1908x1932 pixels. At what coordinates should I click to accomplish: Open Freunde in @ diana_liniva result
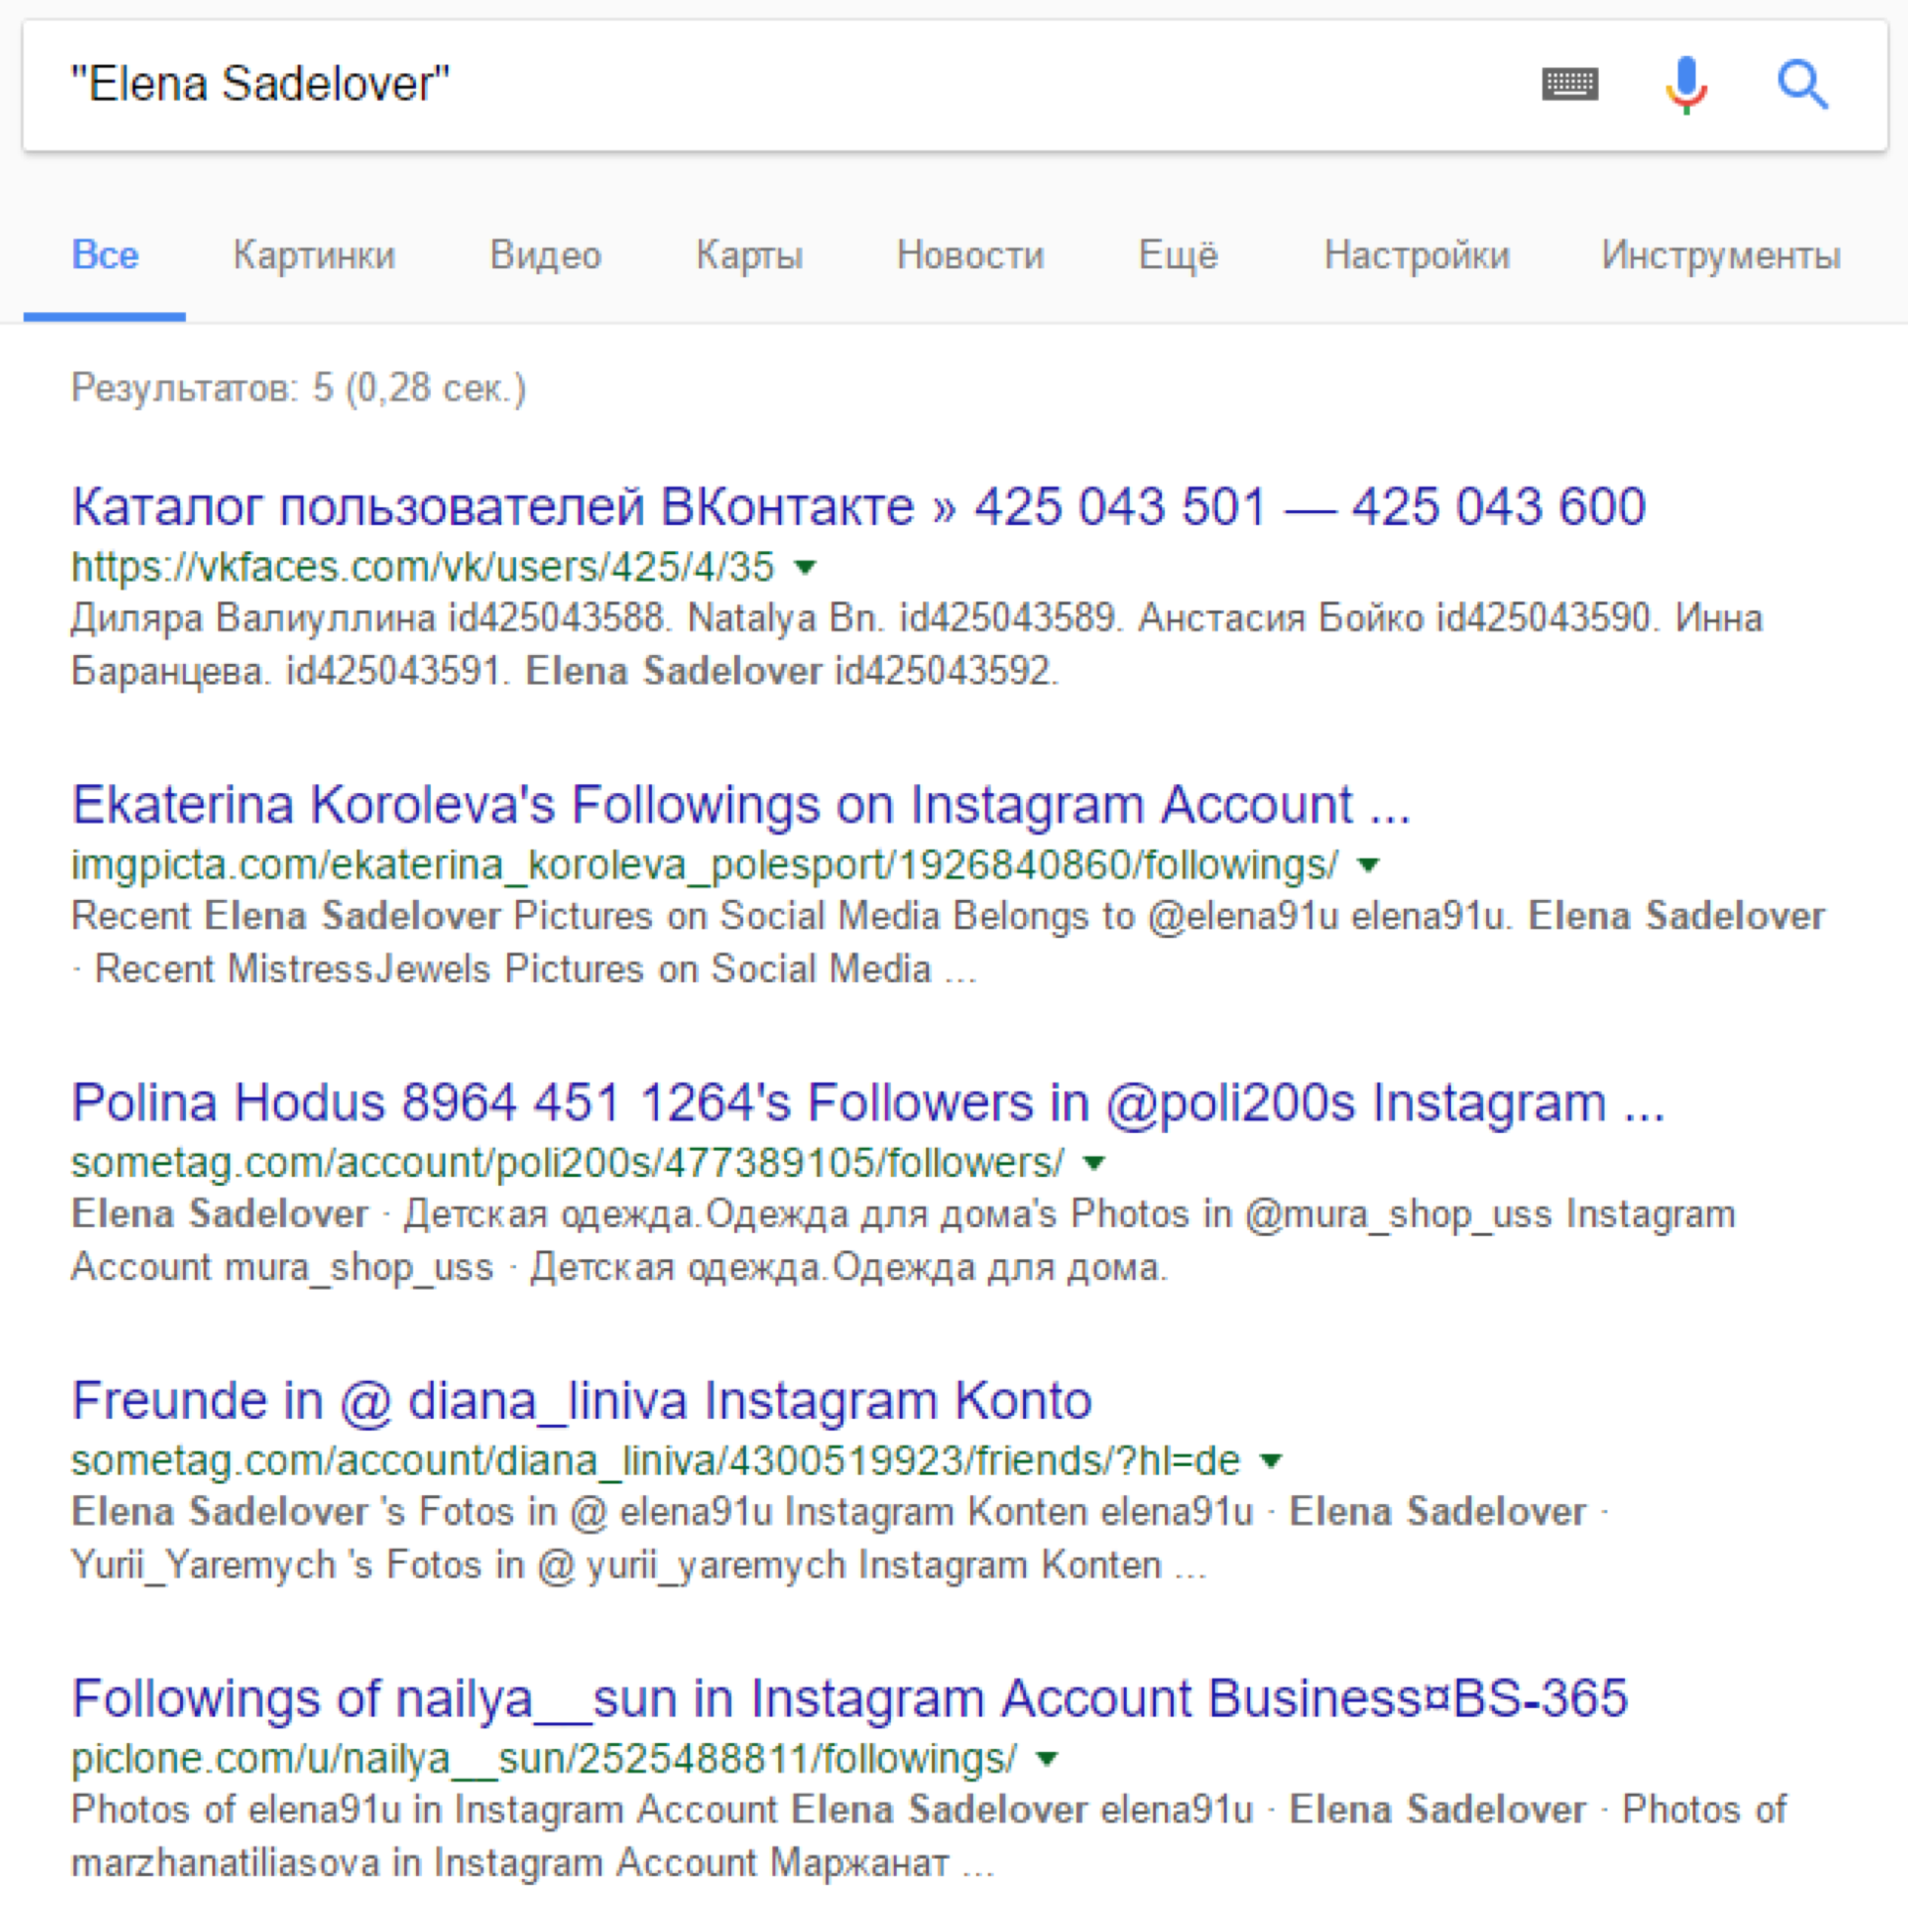pyautogui.click(x=581, y=1400)
